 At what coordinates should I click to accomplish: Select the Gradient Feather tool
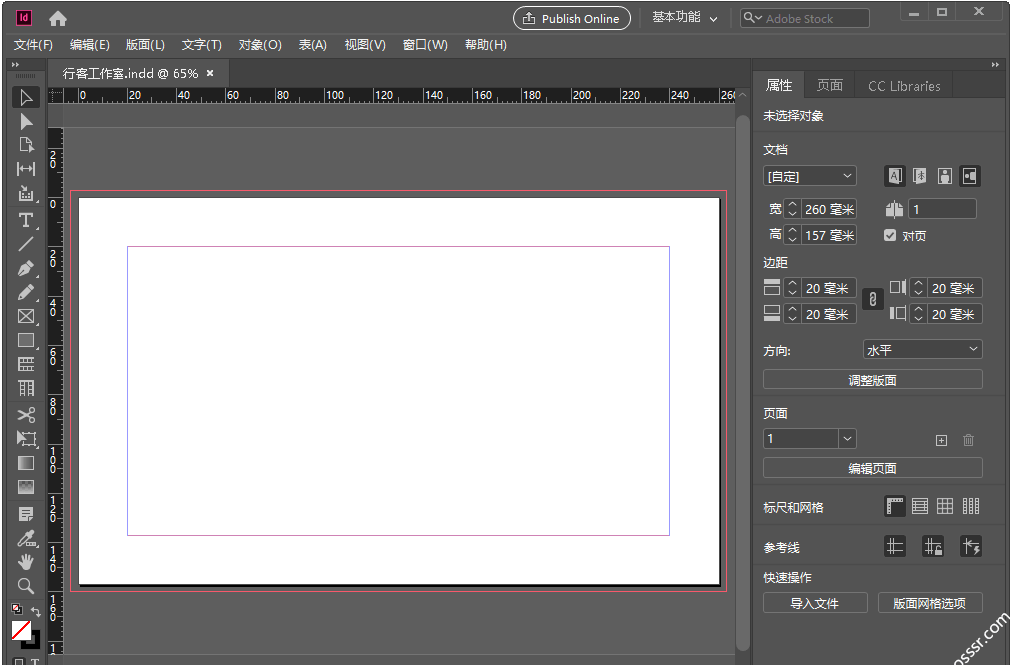coord(26,487)
